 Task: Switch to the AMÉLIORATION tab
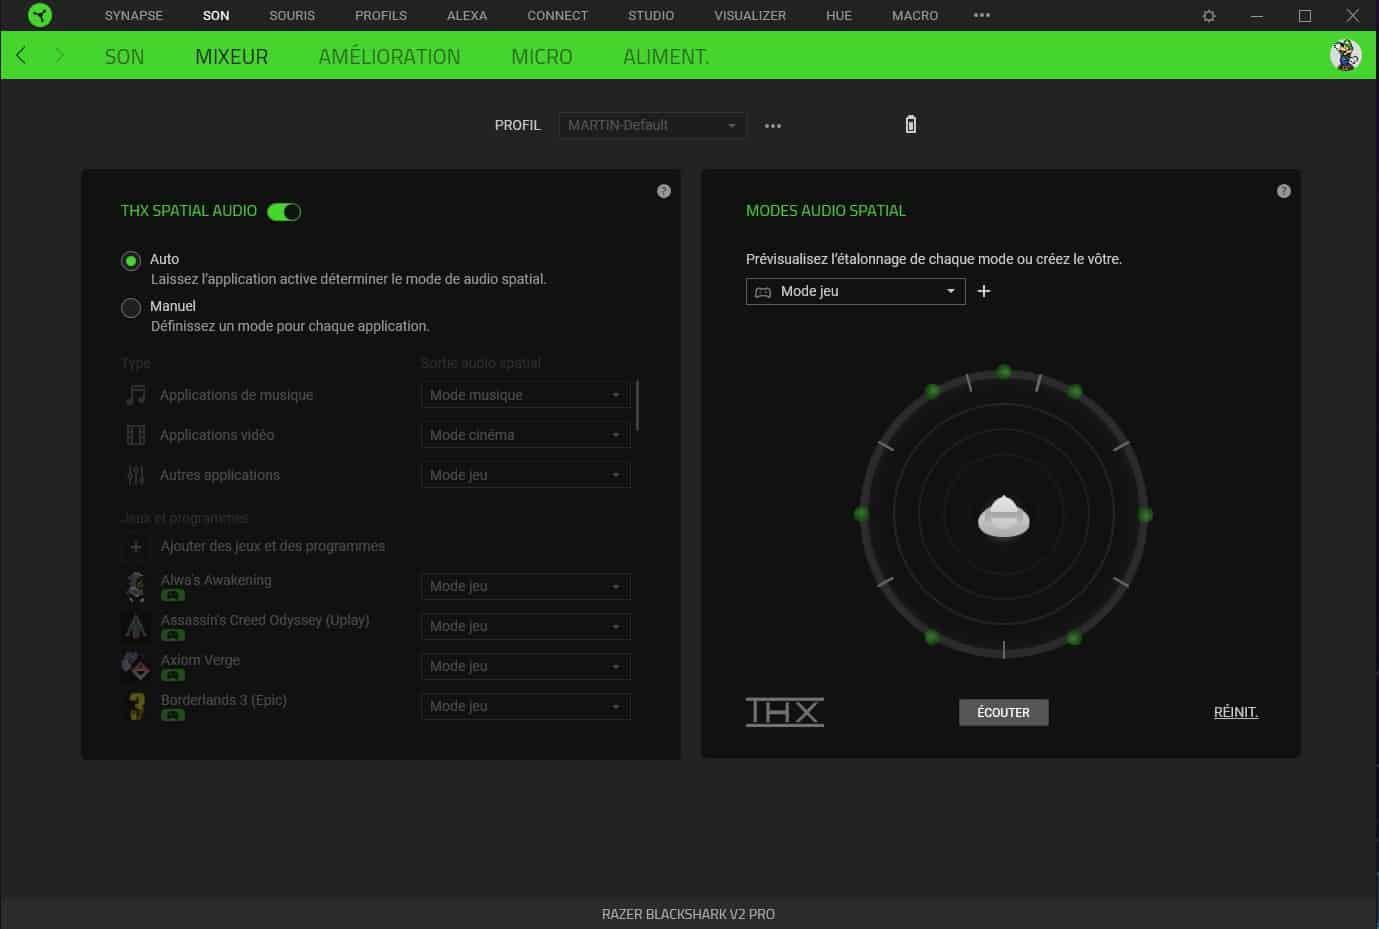coord(389,57)
